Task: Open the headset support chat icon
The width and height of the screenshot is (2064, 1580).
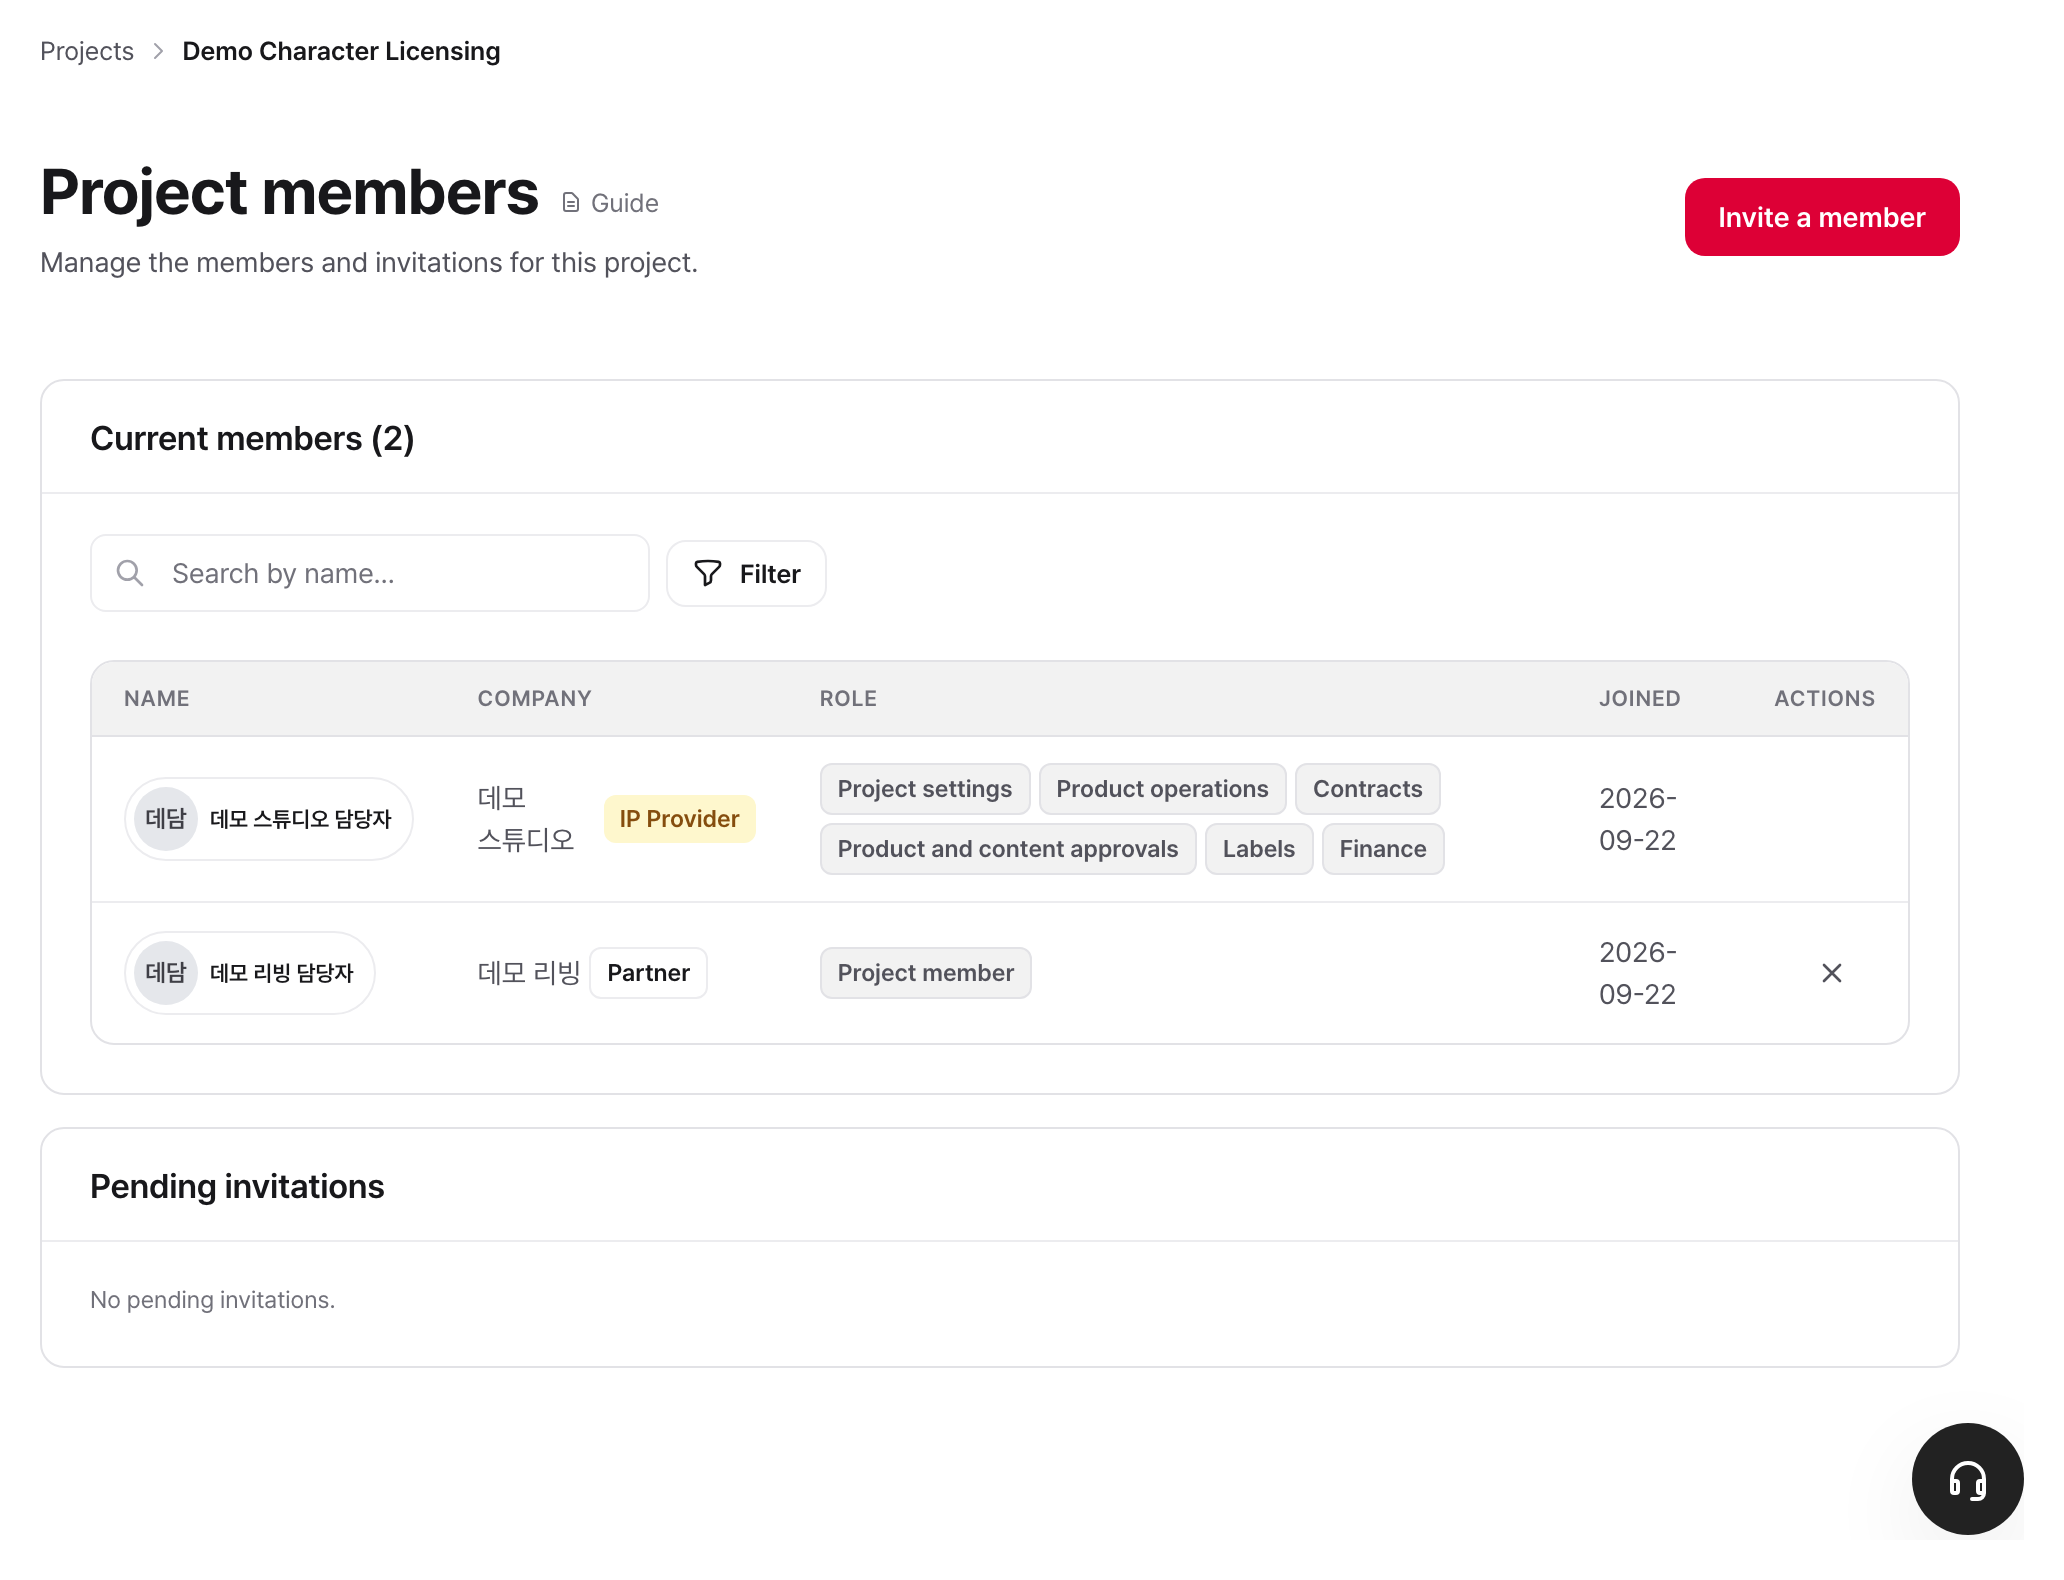Action: pos(1967,1478)
